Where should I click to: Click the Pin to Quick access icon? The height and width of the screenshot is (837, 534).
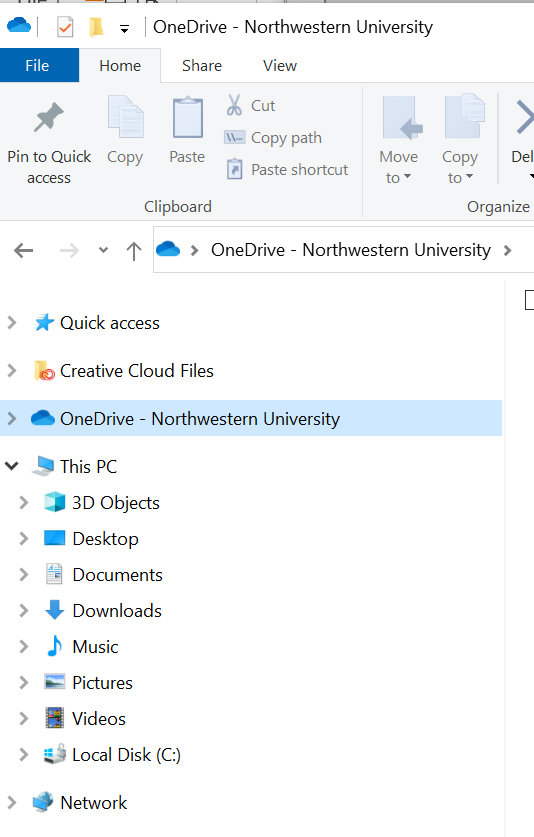tap(49, 116)
